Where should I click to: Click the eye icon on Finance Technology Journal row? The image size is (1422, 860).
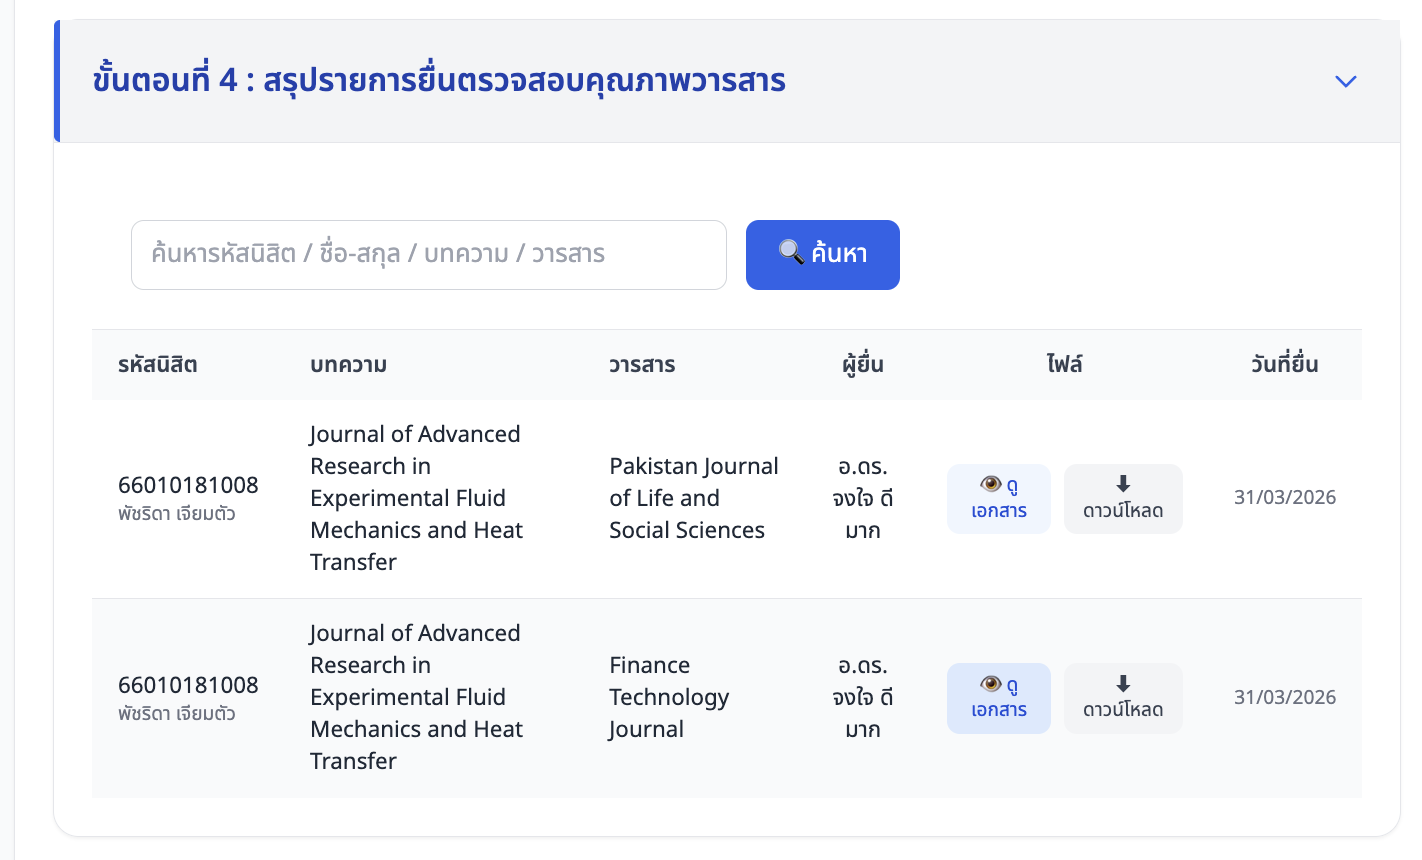991,682
